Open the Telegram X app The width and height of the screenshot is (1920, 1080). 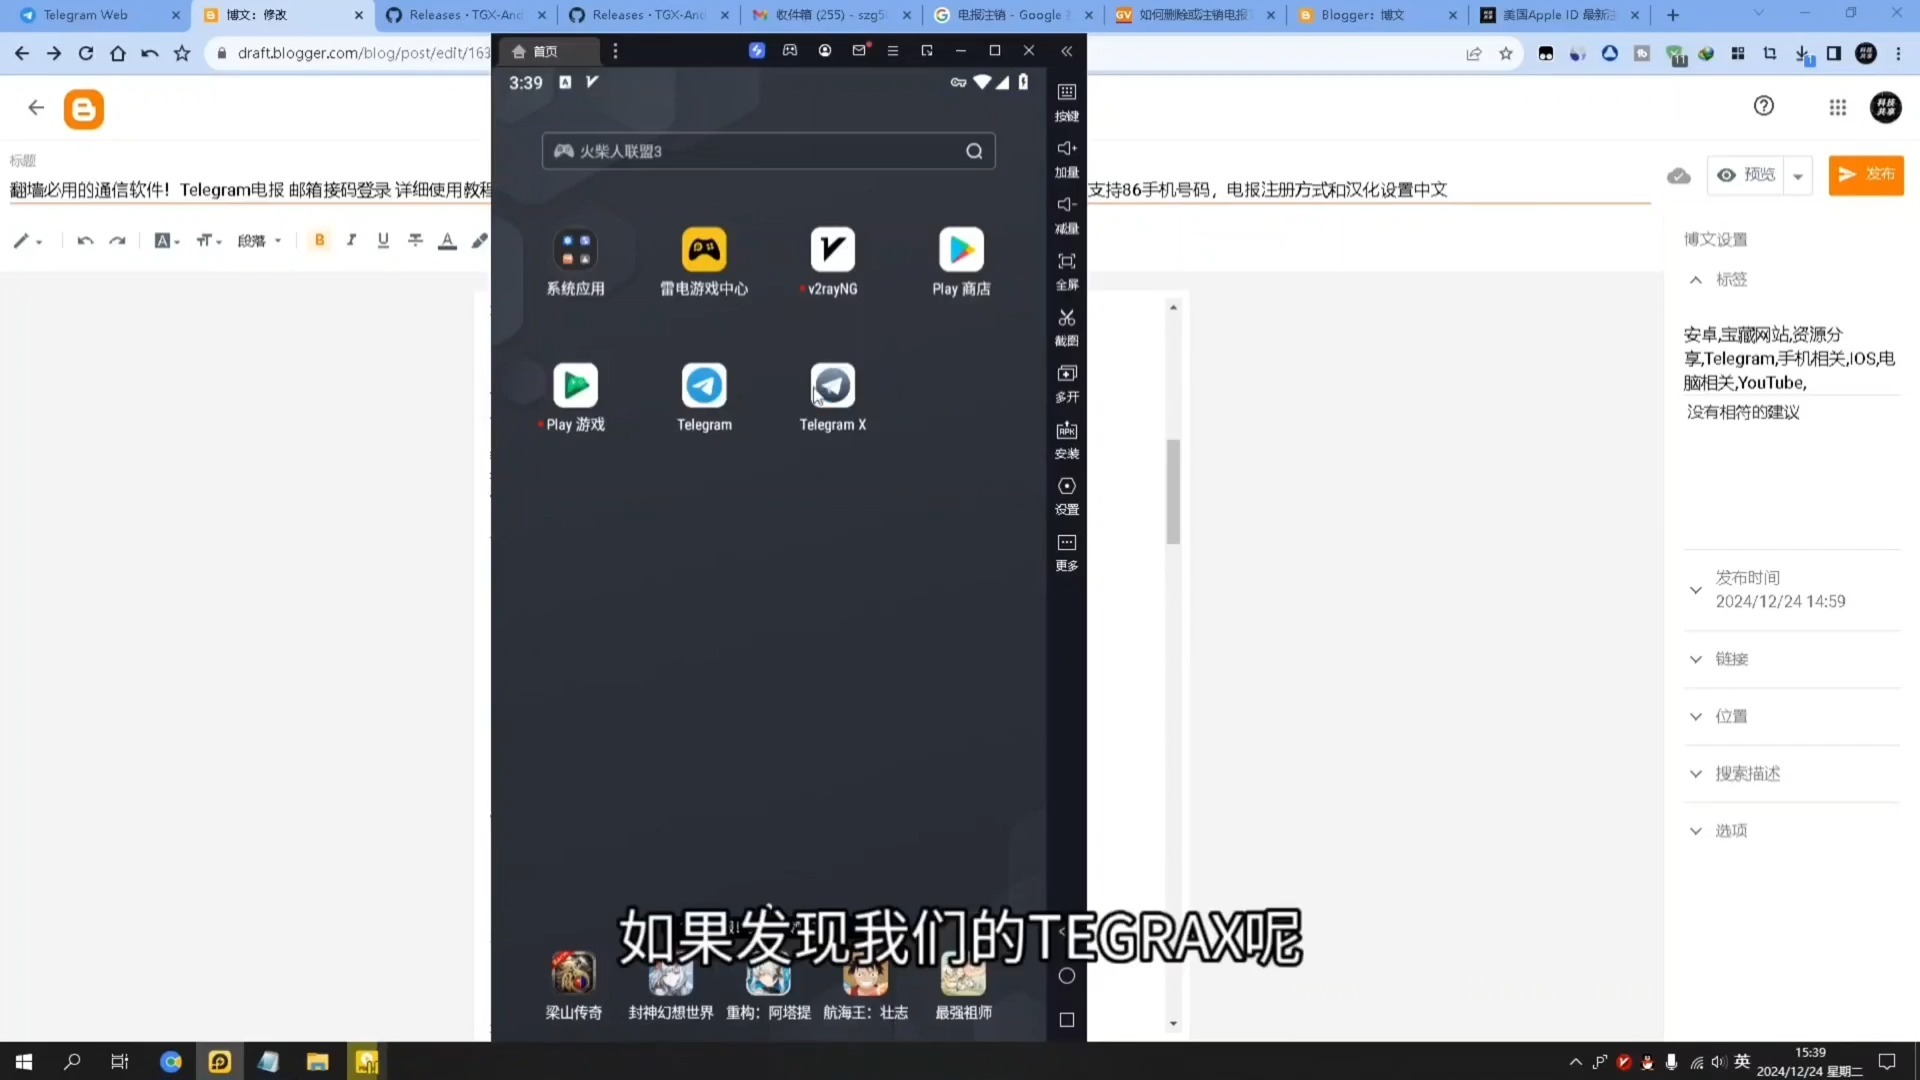(x=832, y=386)
